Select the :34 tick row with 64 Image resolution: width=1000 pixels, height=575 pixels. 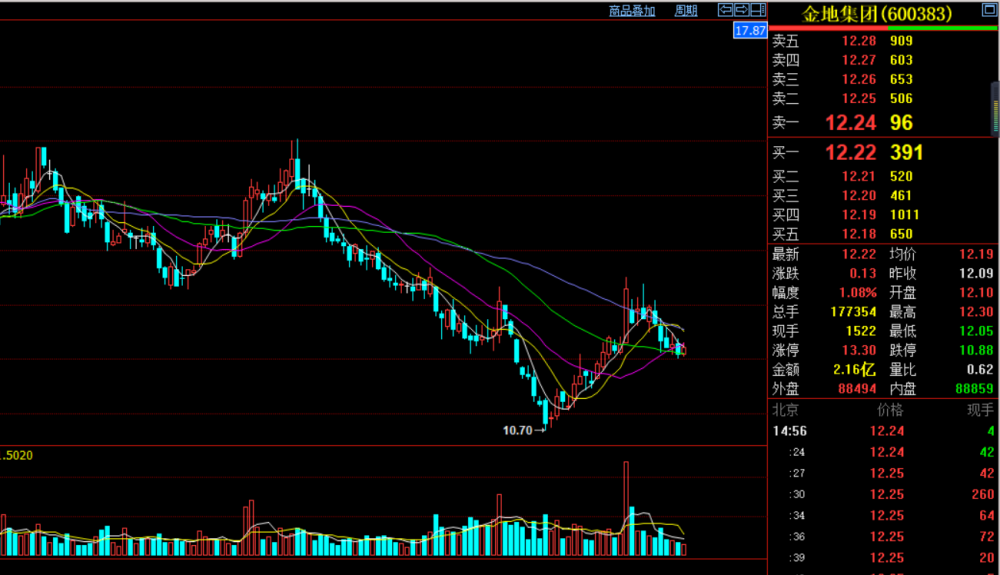pos(883,515)
